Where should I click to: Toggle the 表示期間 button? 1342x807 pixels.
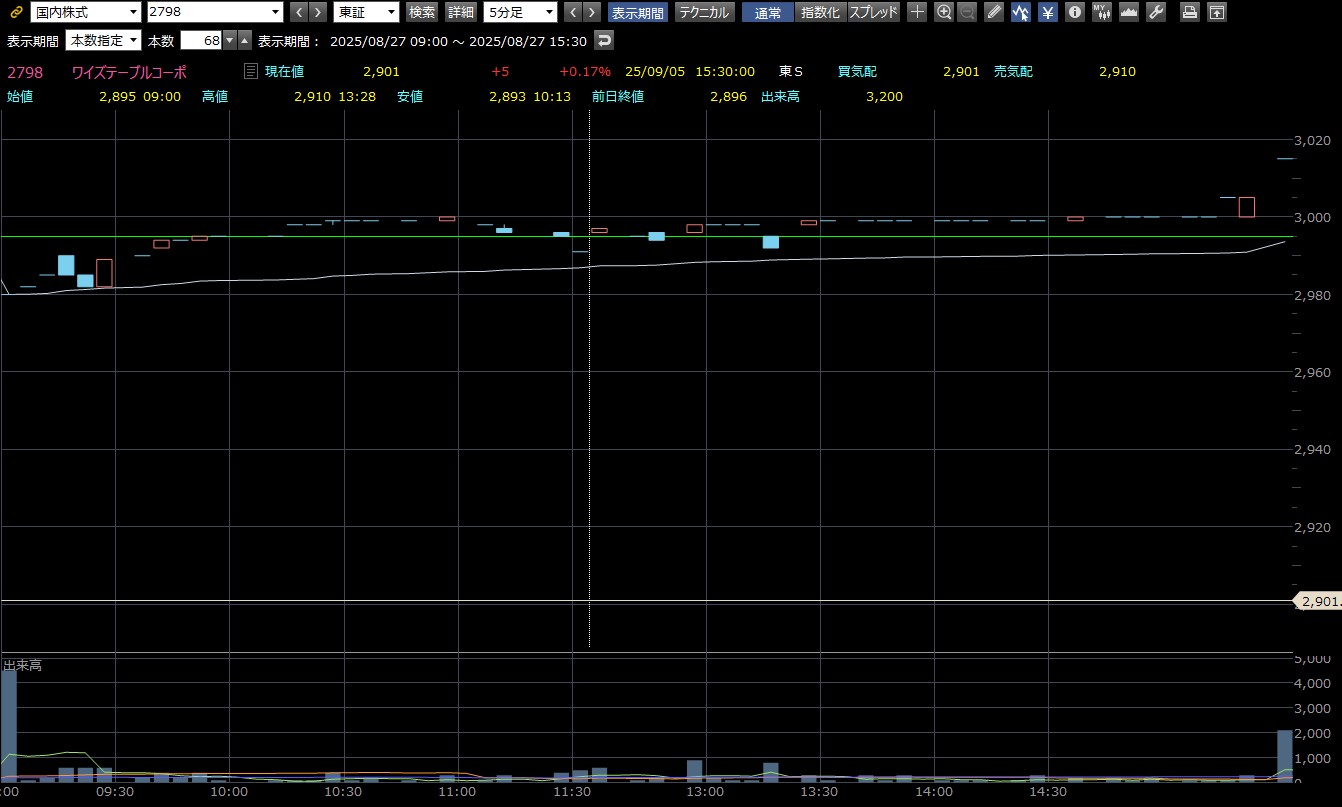pyautogui.click(x=638, y=12)
